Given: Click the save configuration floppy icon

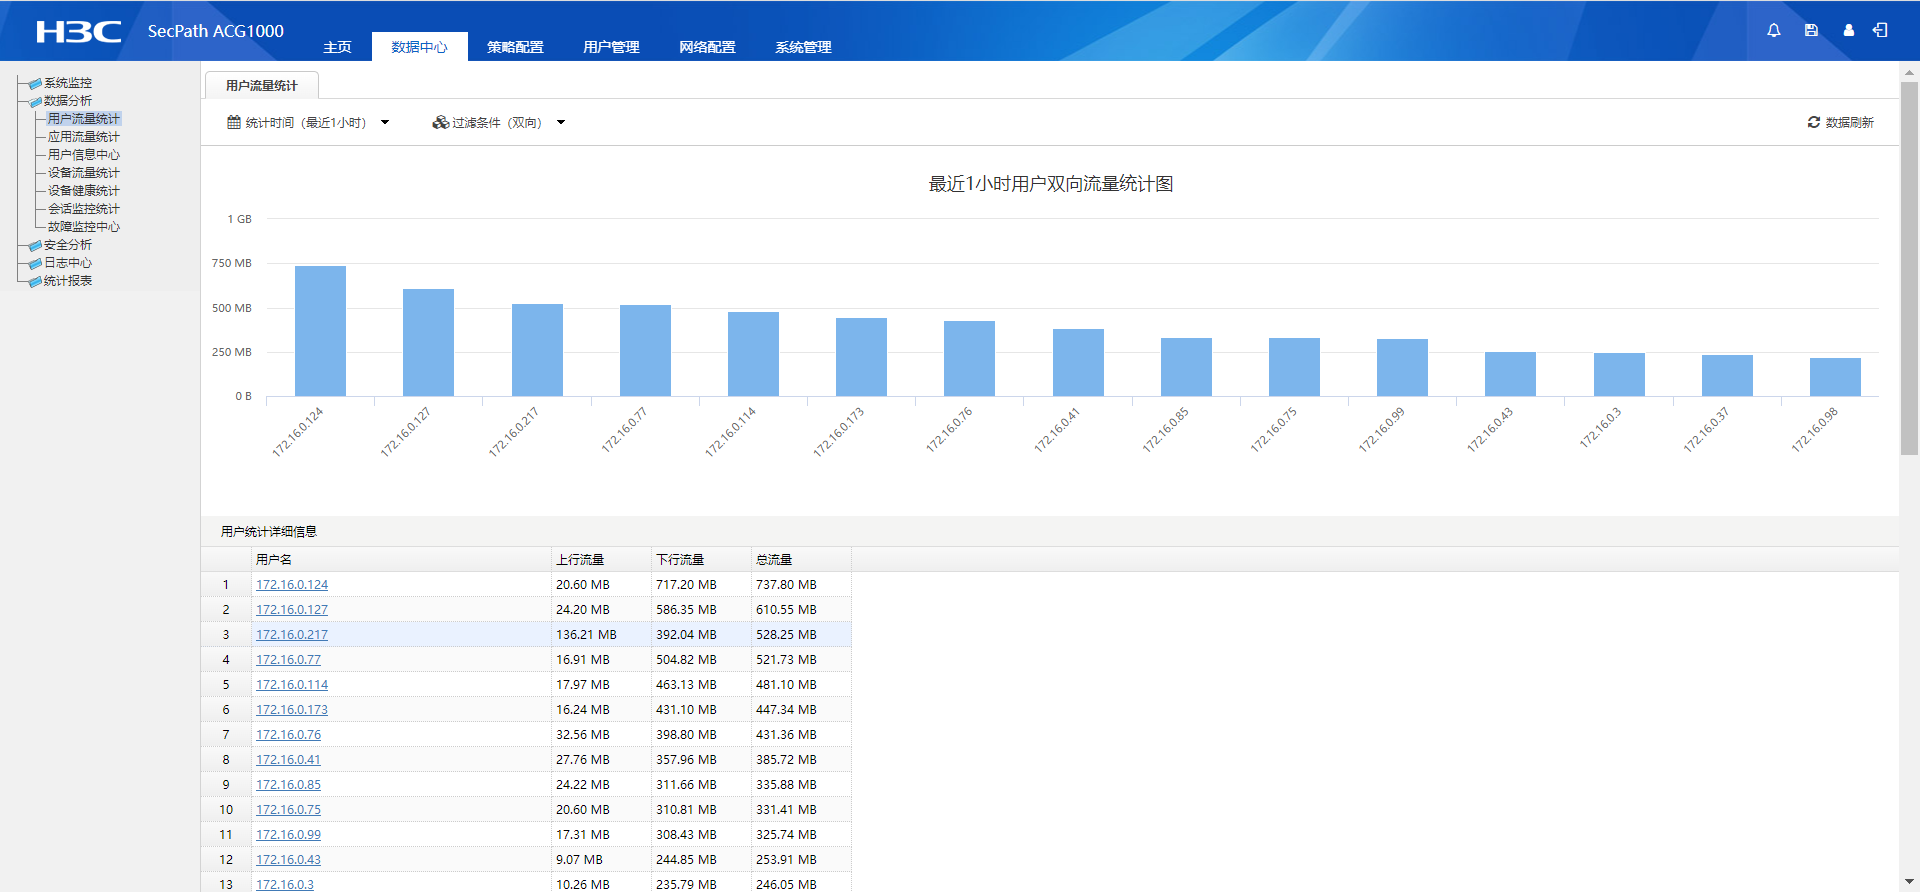Looking at the screenshot, I should coord(1811,30).
